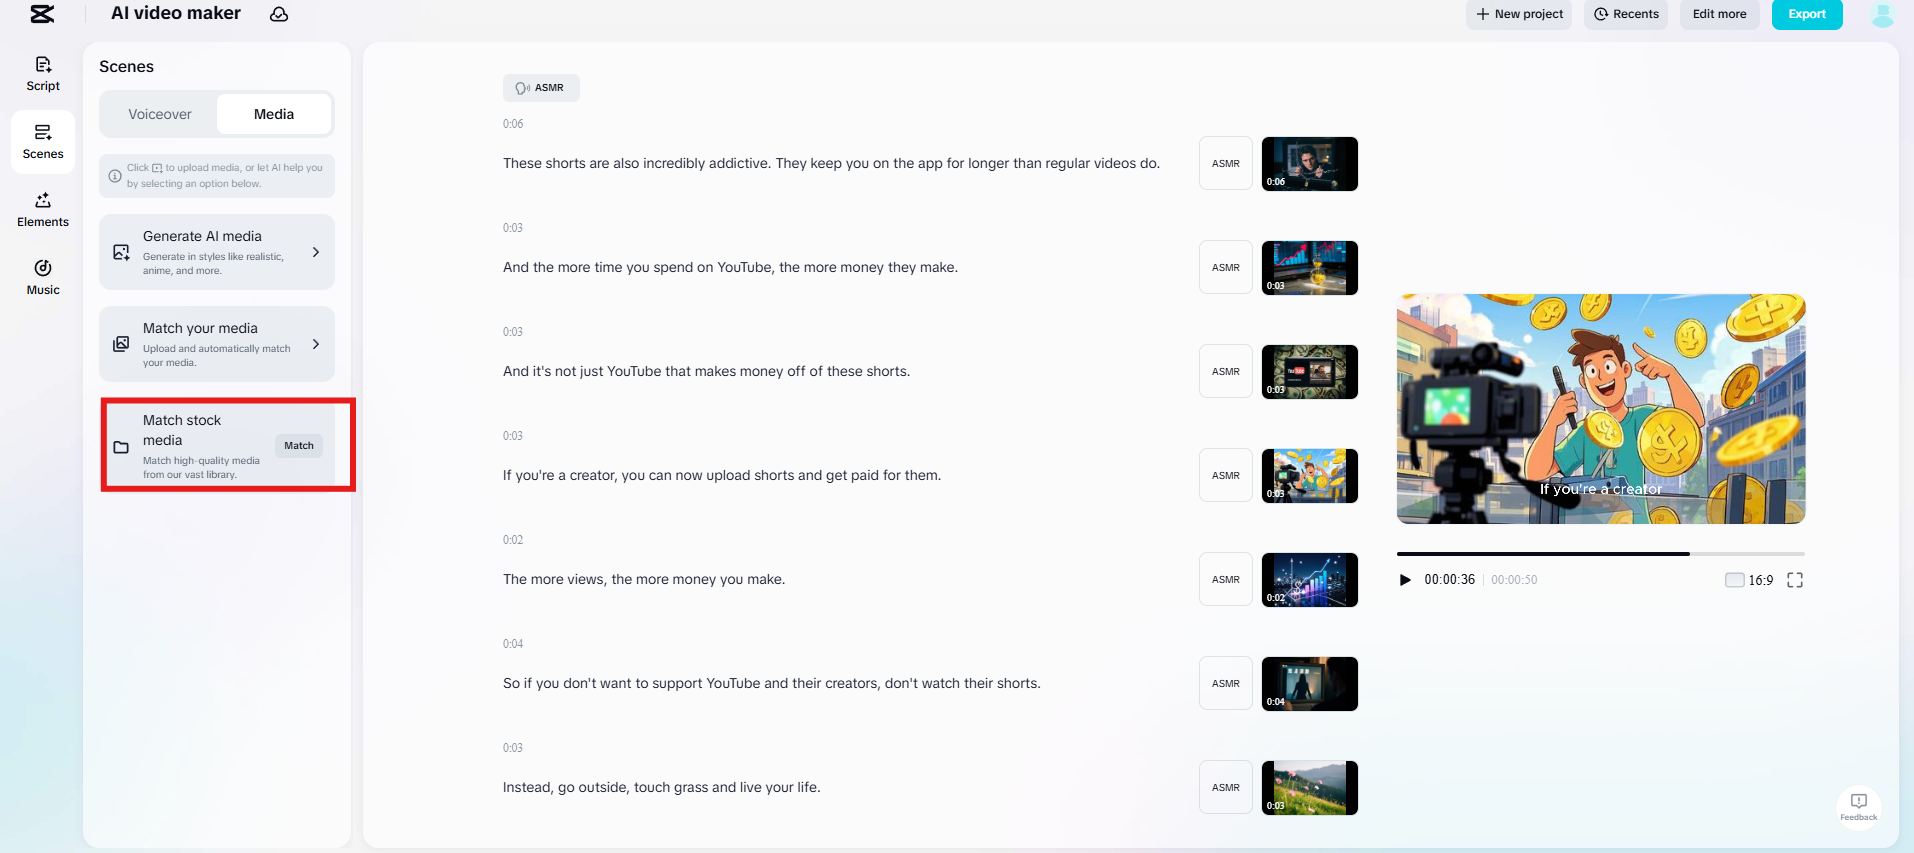The width and height of the screenshot is (1914, 853).
Task: Click ASMR button beside 'incredibly addictive' line
Action: [1226, 163]
